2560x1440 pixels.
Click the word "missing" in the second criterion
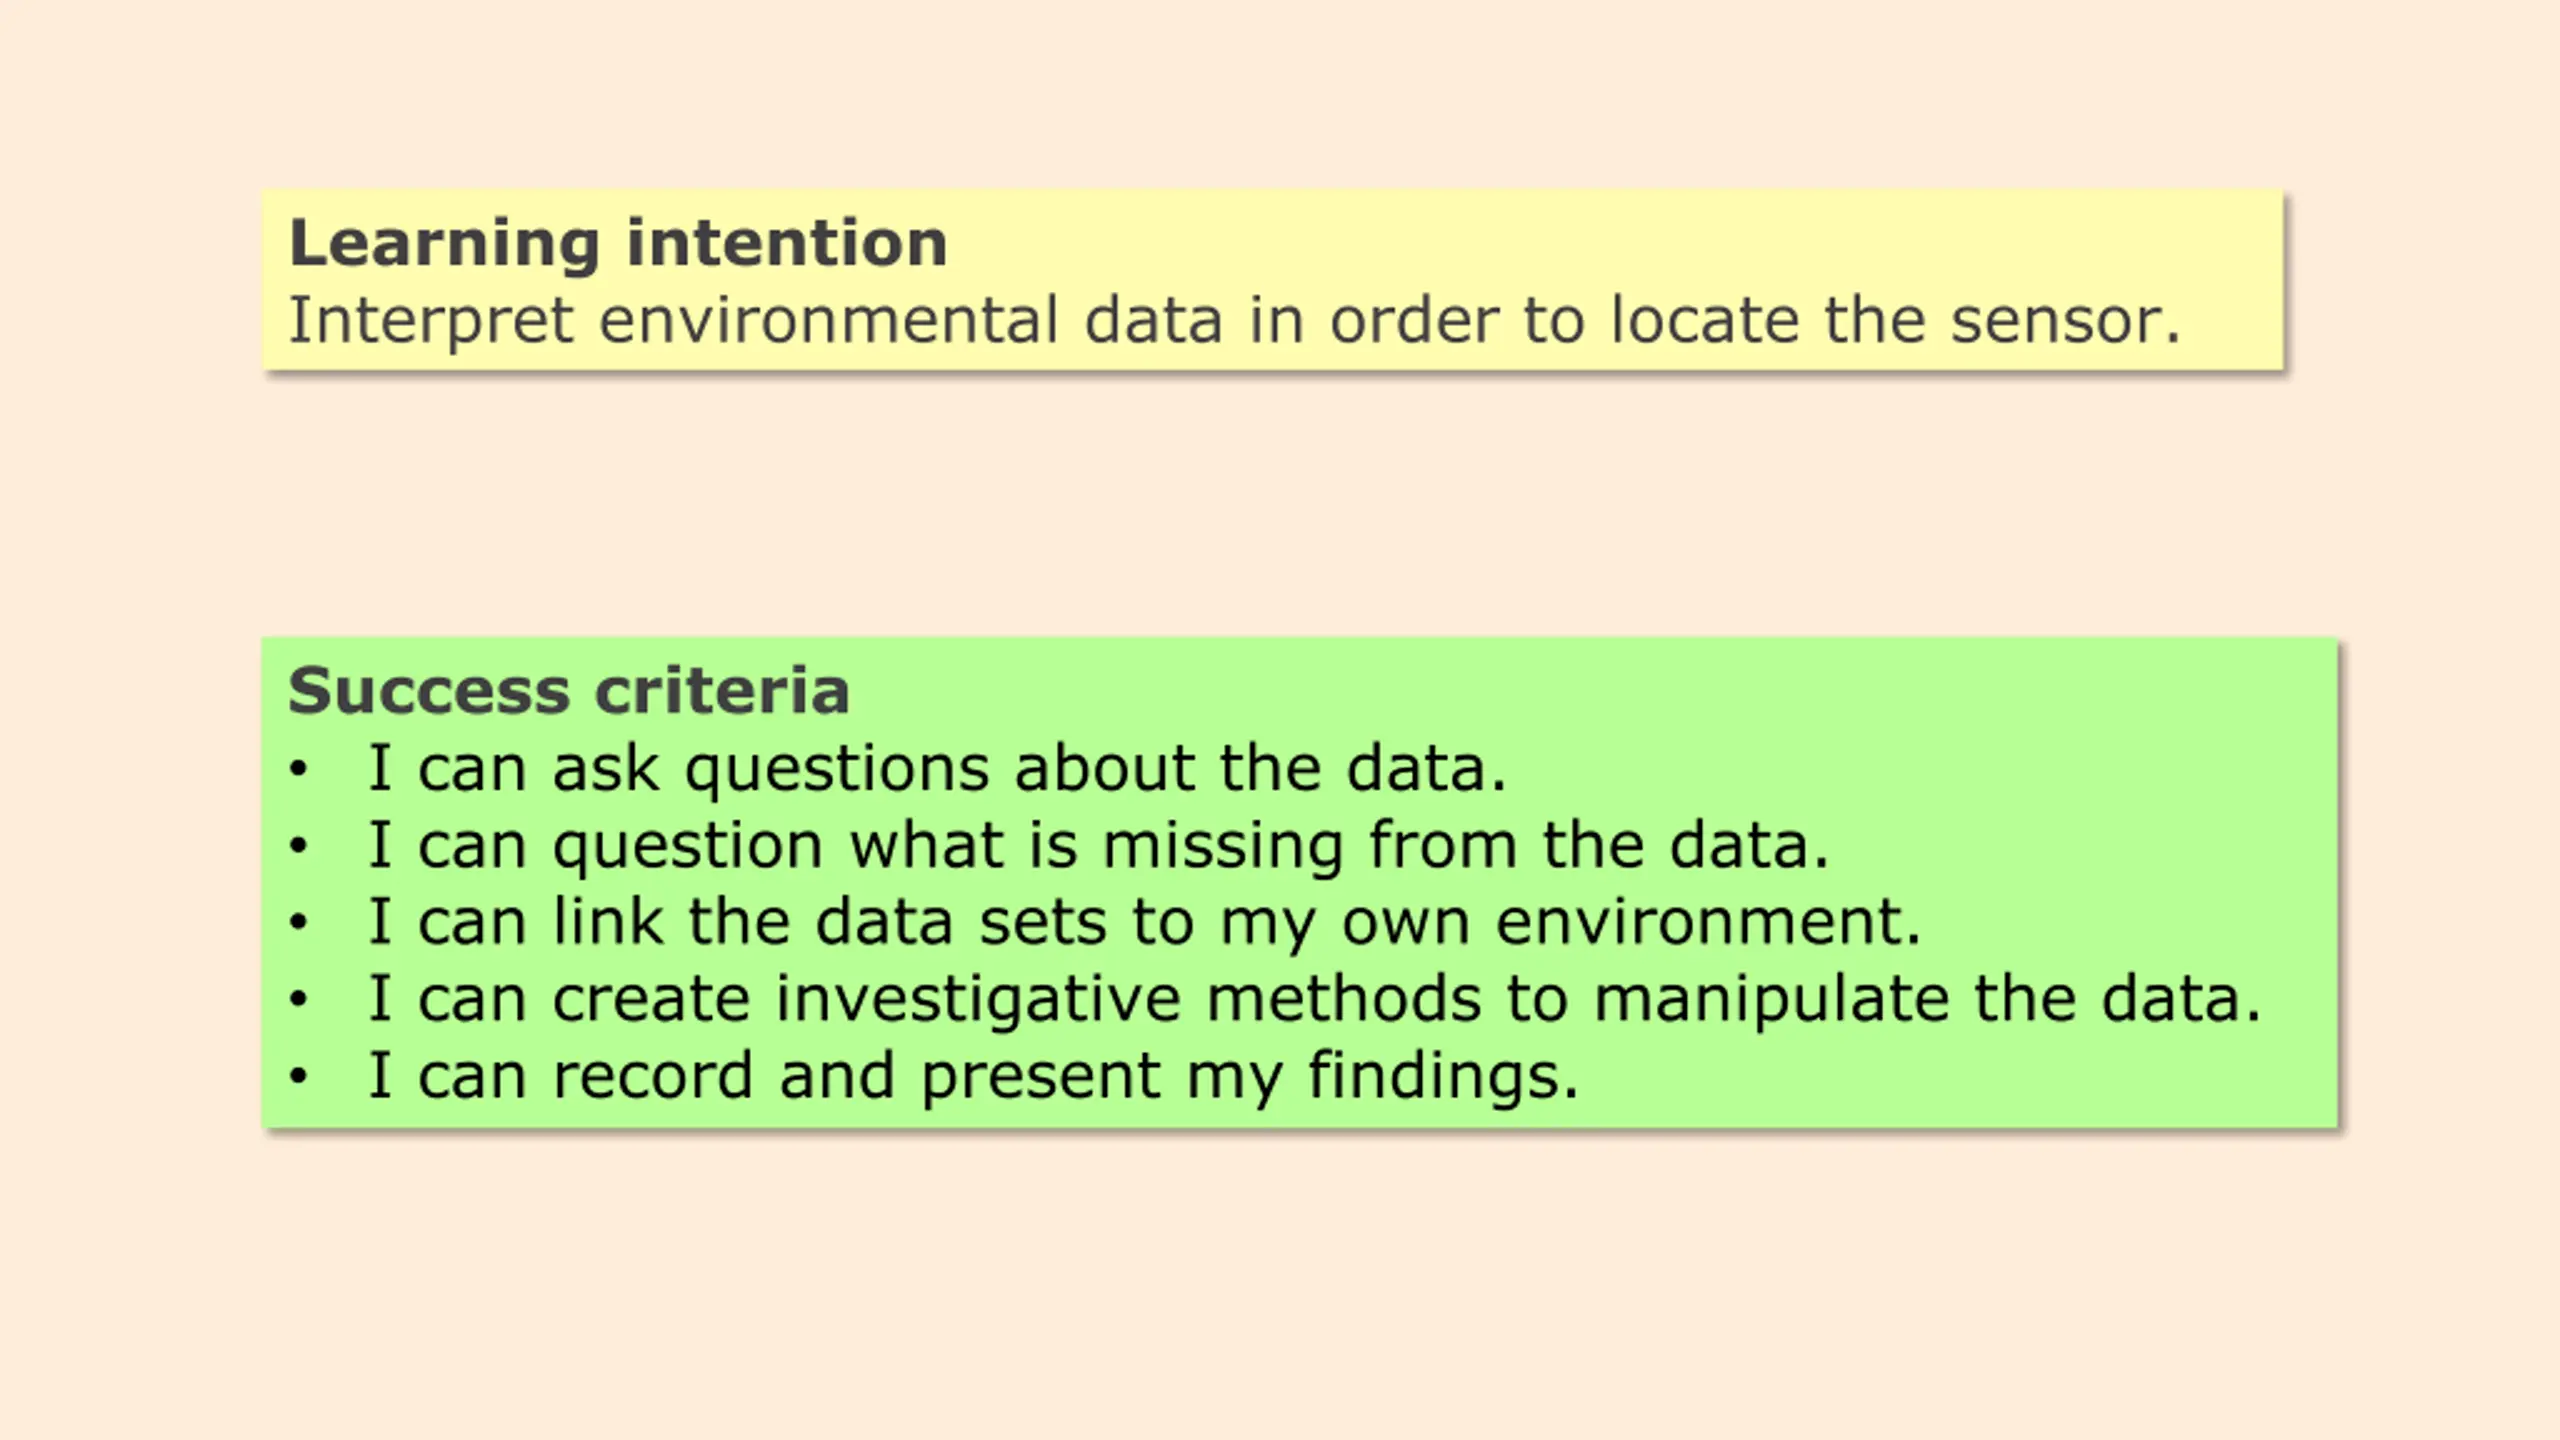(x=1222, y=849)
